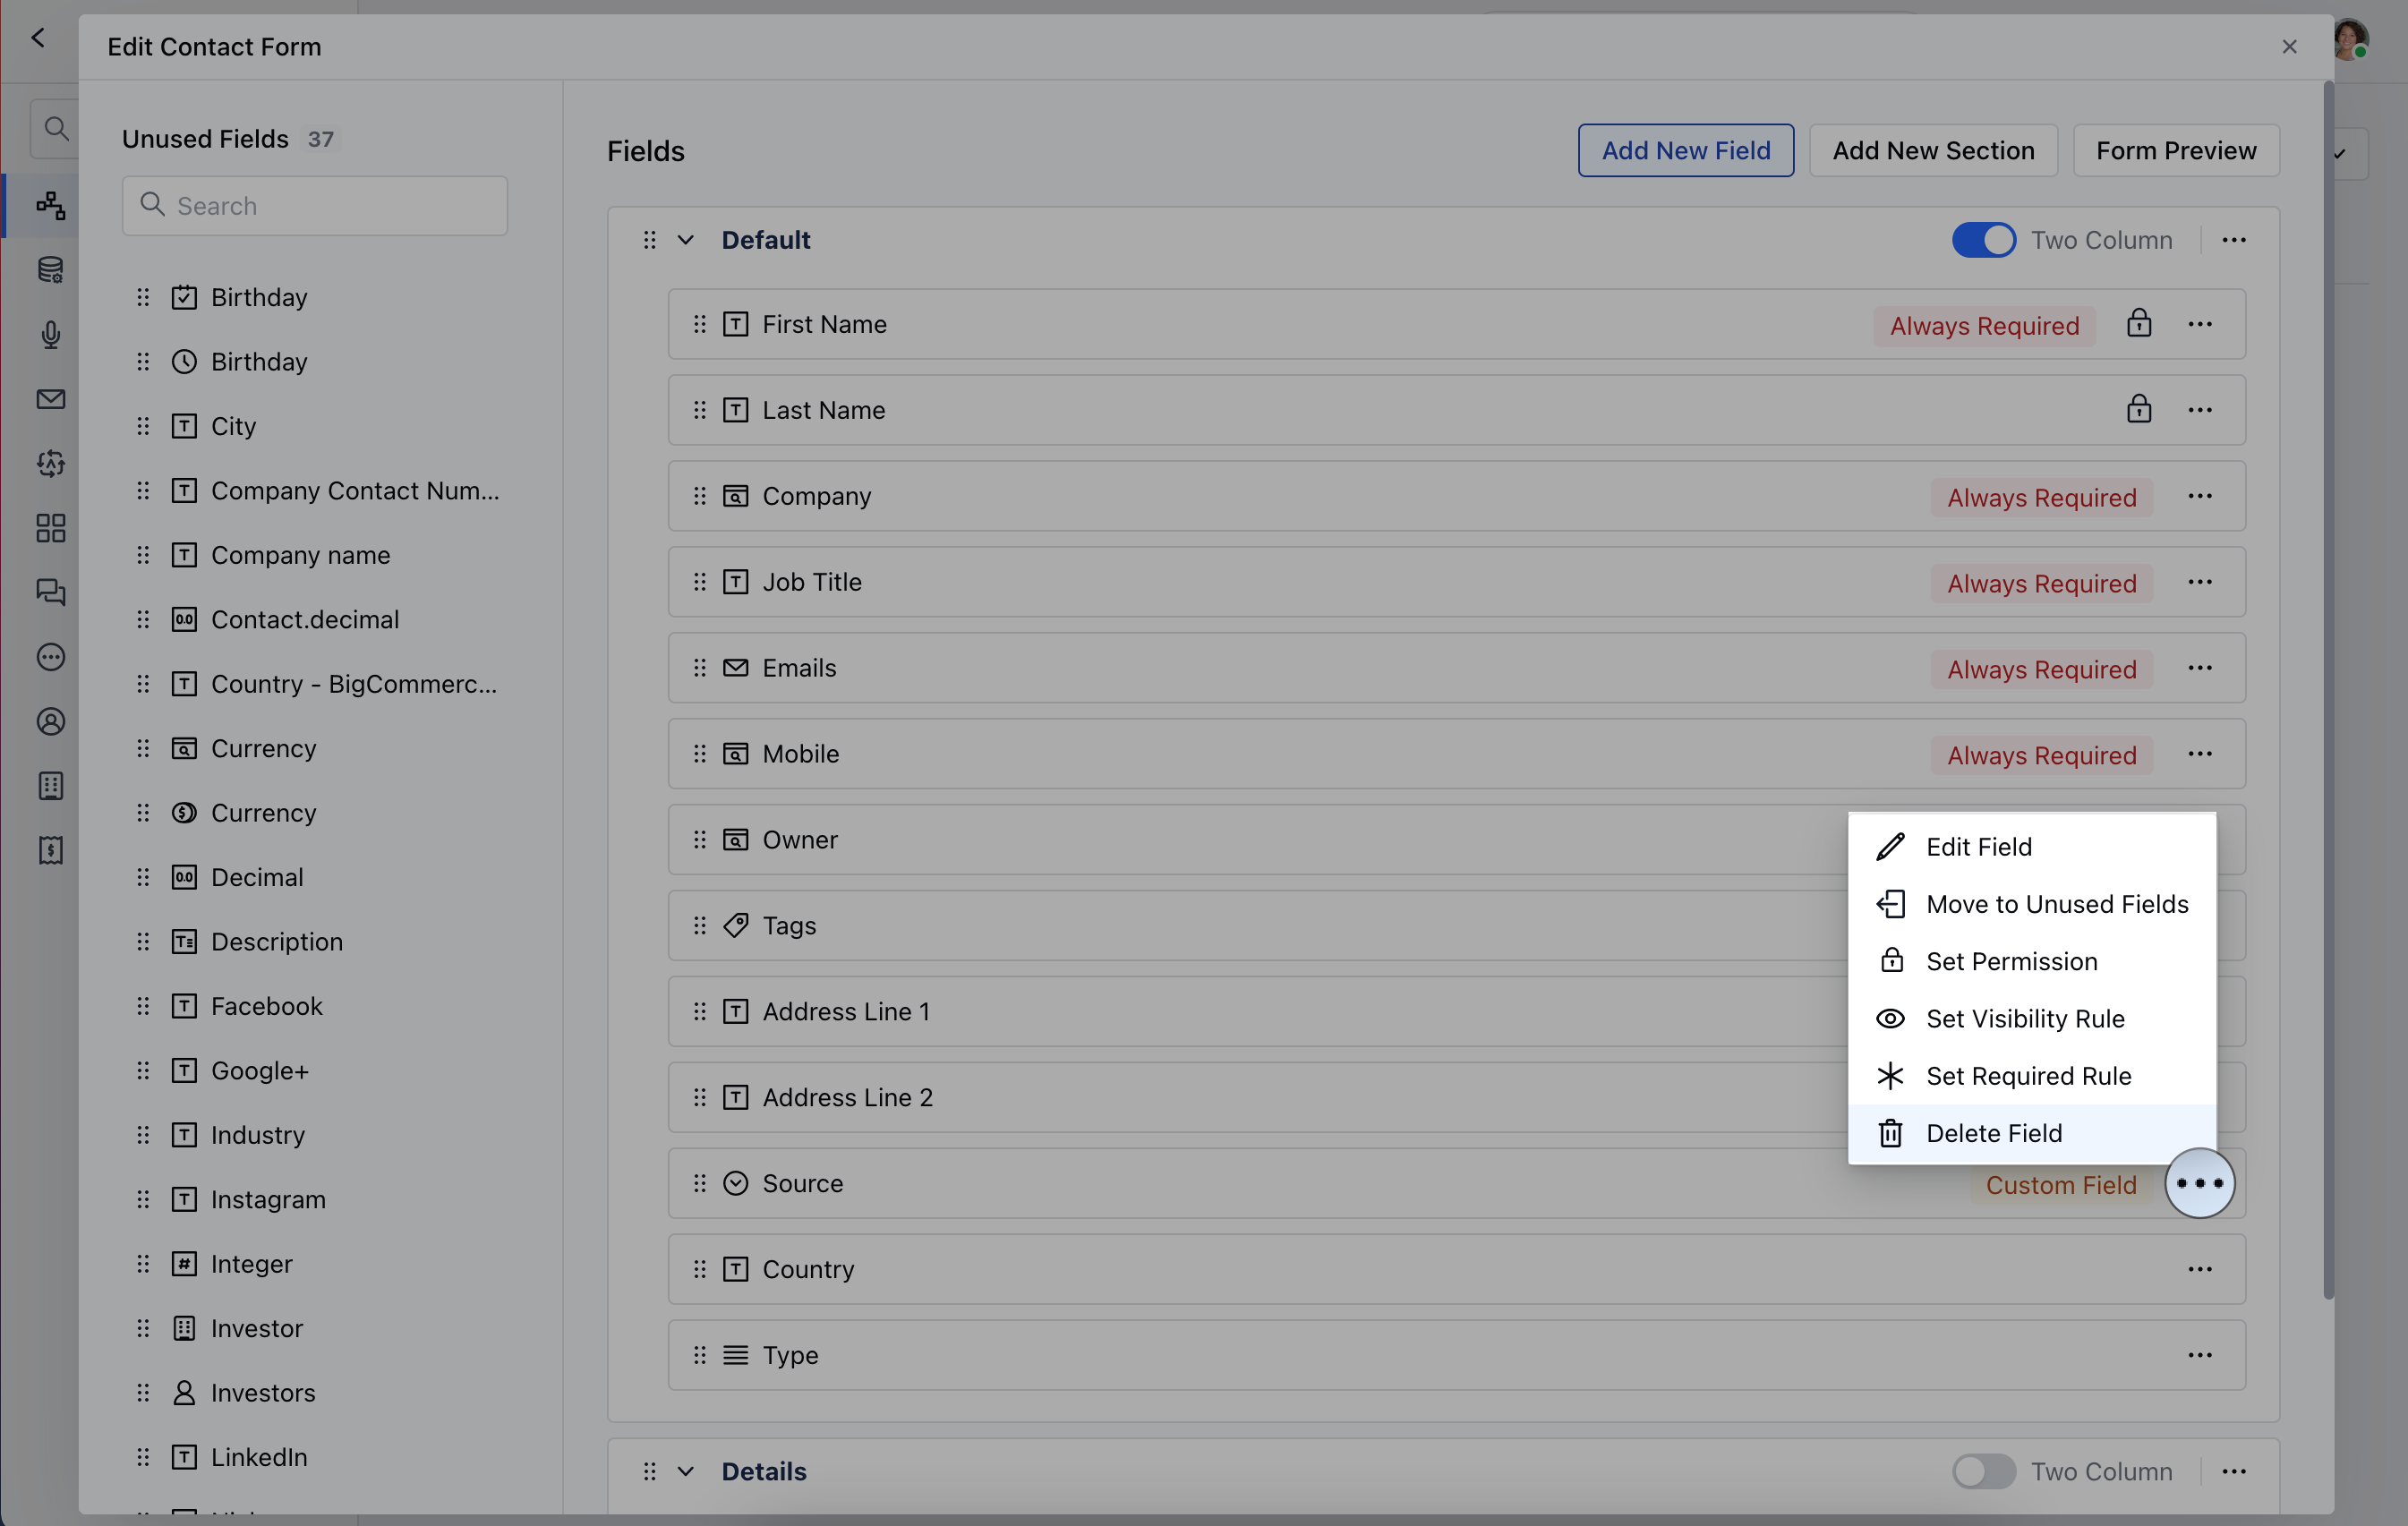The image size is (2408, 1526).
Task: Click the clock icon of second Birthday field
Action: tap(184, 361)
